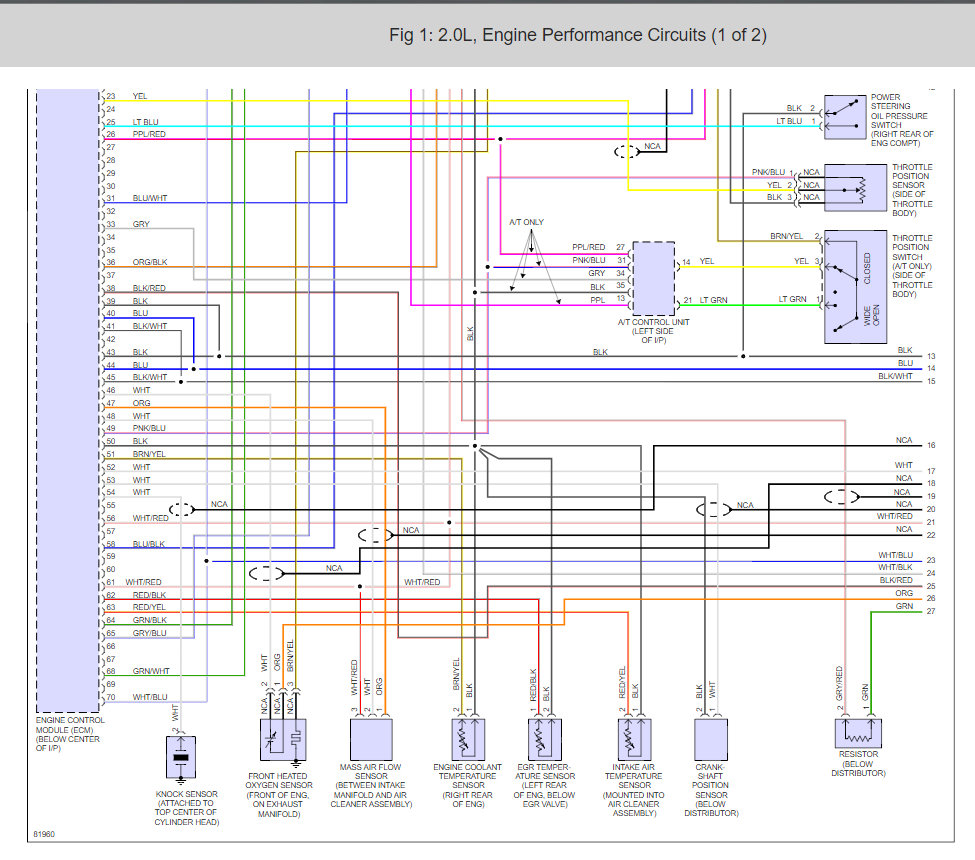Screen dimensions: 975x860
Task: Click the figure title 'Fig 1: 2.0L, Engine Performance Circuits'
Action: pos(578,35)
